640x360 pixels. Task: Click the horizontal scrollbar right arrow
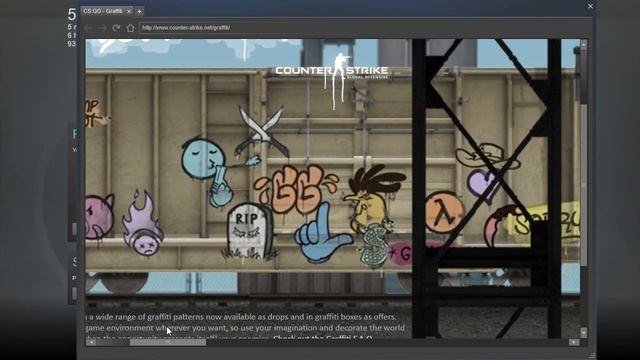574,342
